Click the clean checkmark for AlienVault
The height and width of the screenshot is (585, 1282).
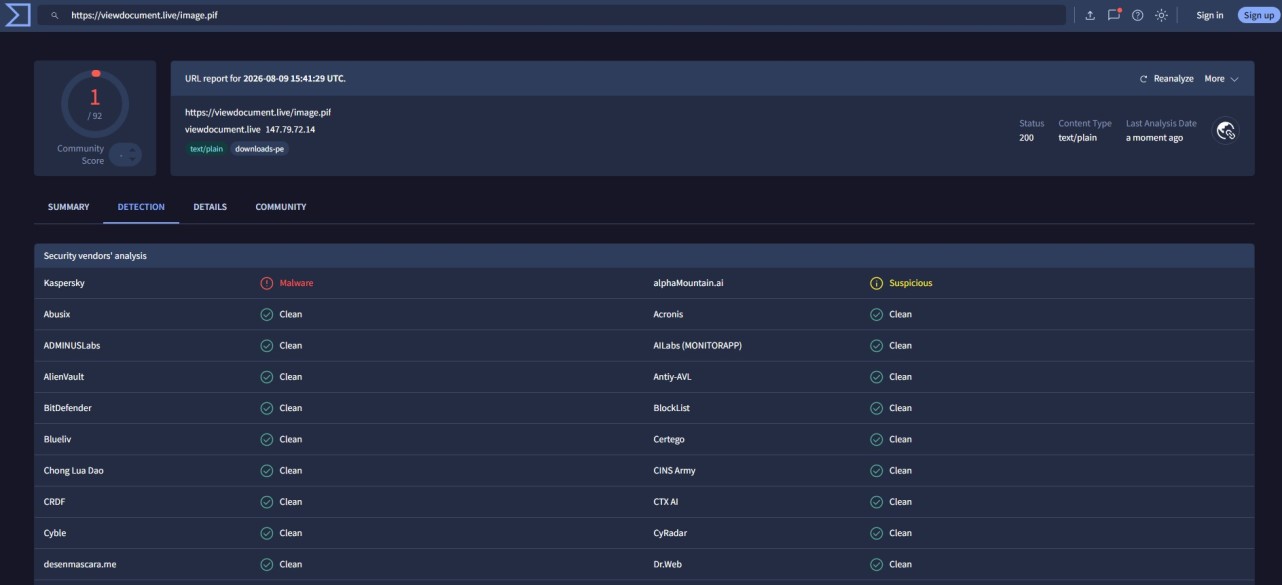click(266, 377)
